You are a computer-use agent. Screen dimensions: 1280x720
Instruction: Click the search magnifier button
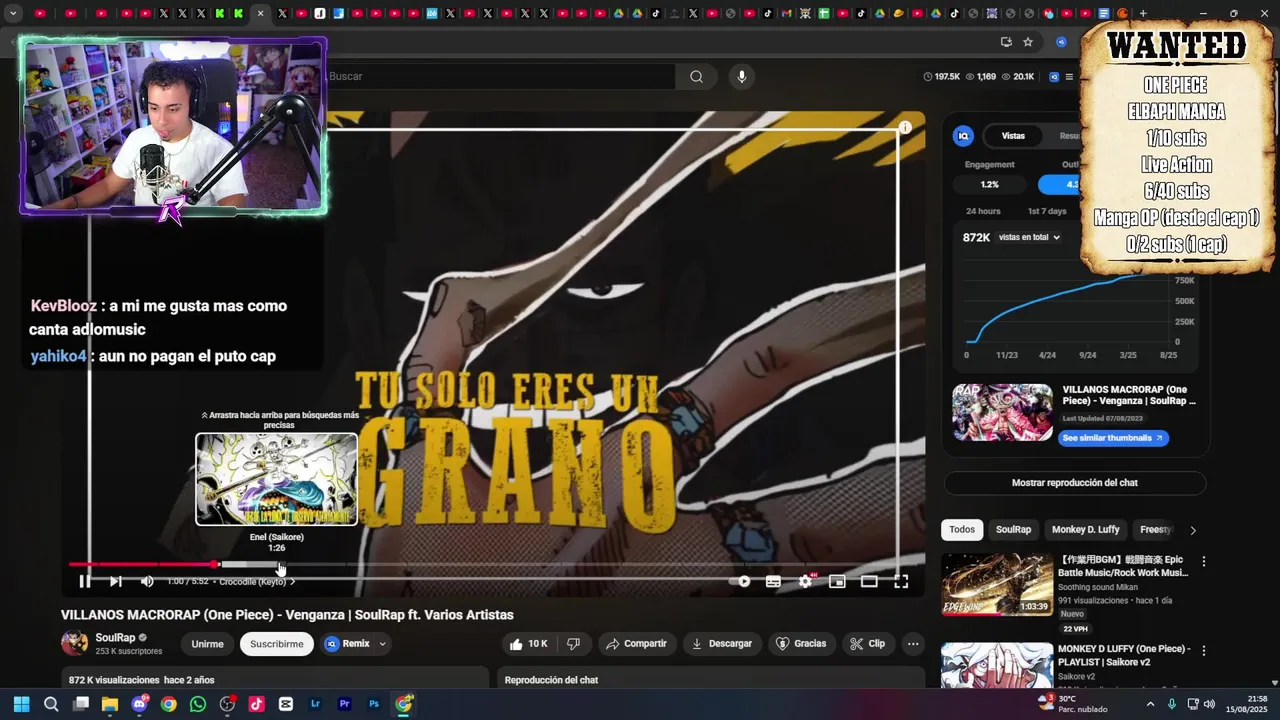click(x=696, y=76)
